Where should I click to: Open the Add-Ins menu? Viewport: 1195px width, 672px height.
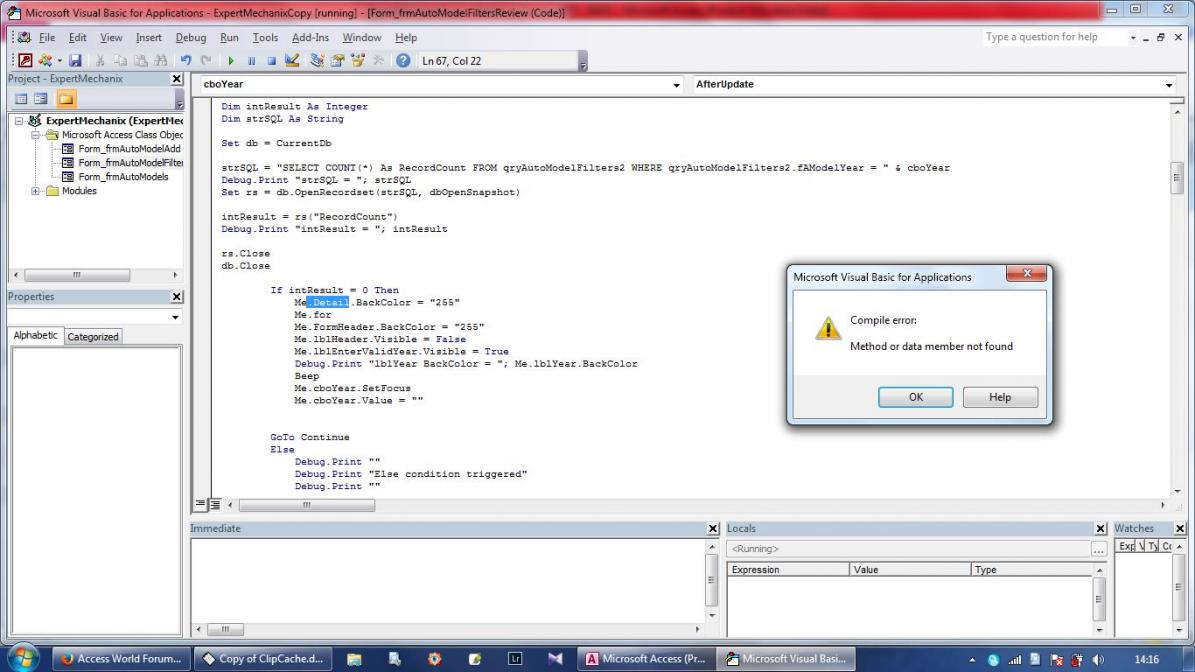click(x=310, y=37)
